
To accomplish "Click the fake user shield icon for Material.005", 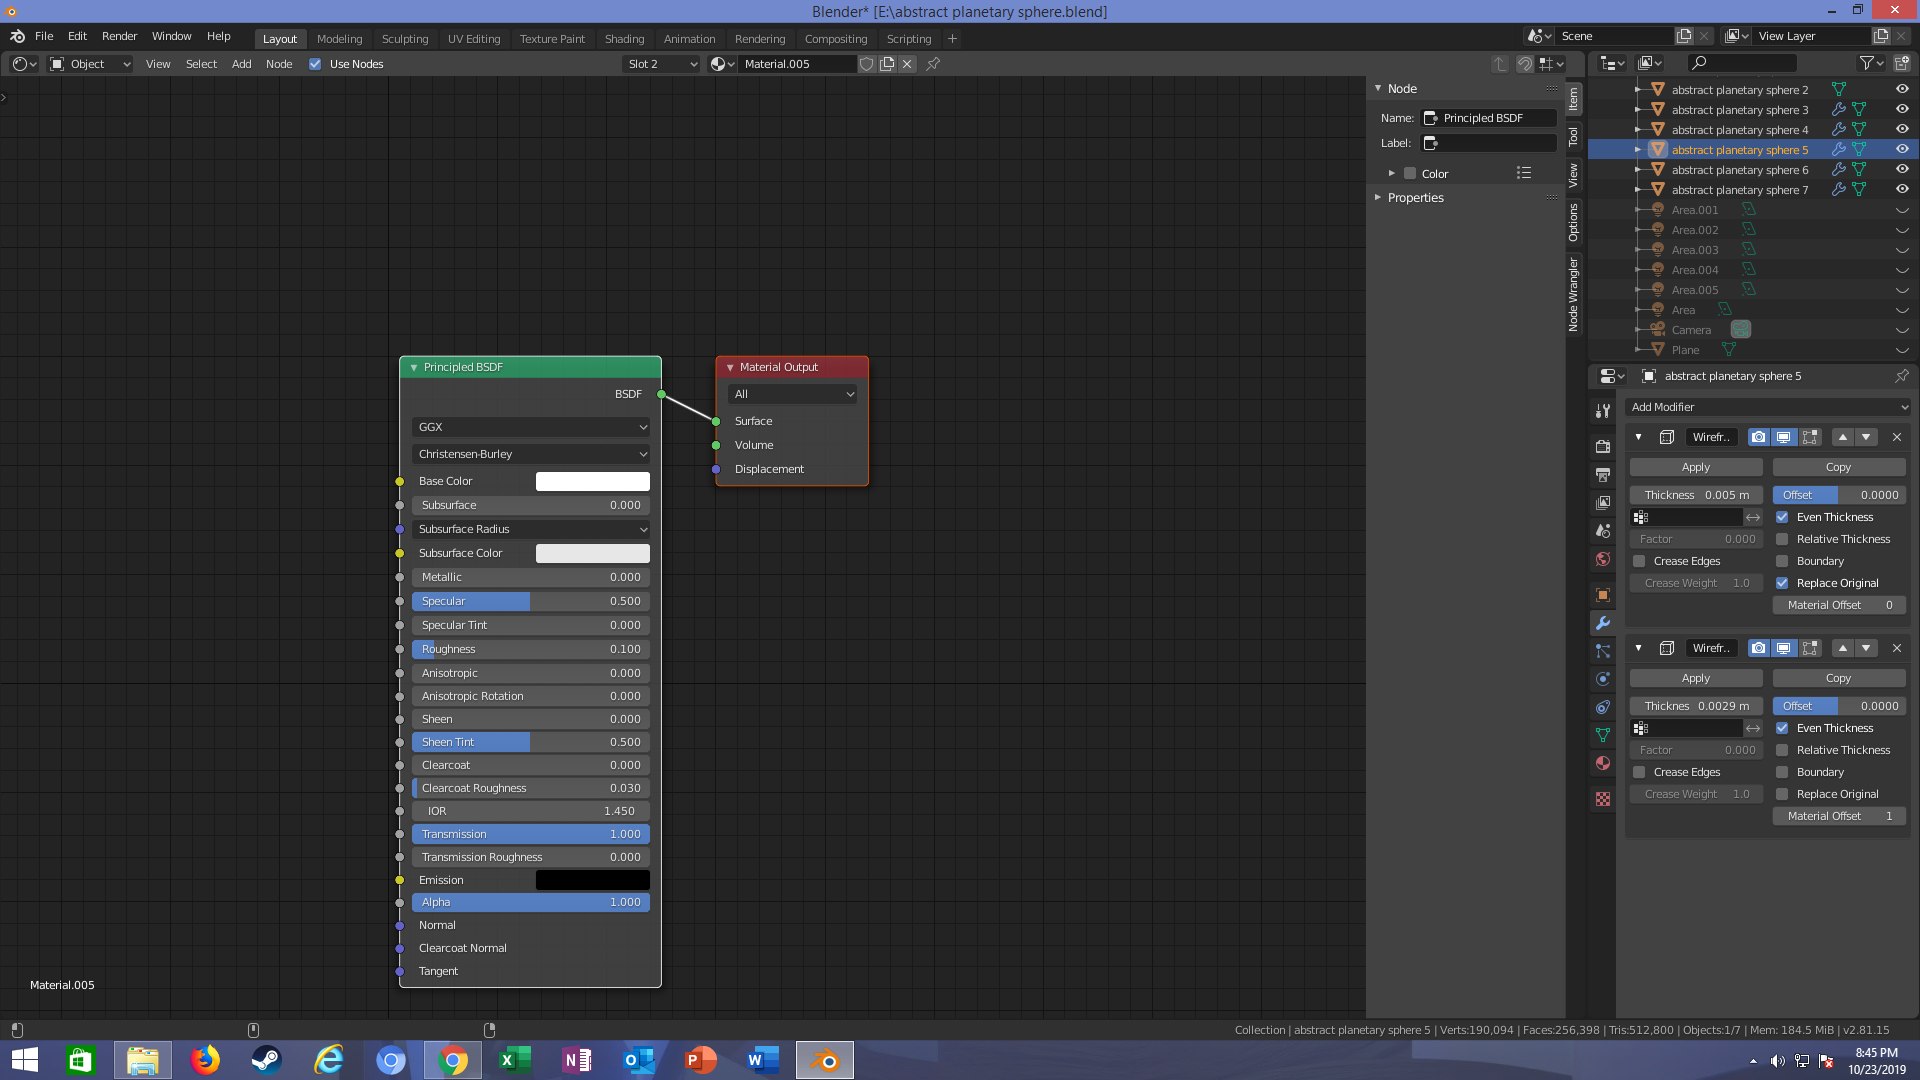I will [867, 64].
